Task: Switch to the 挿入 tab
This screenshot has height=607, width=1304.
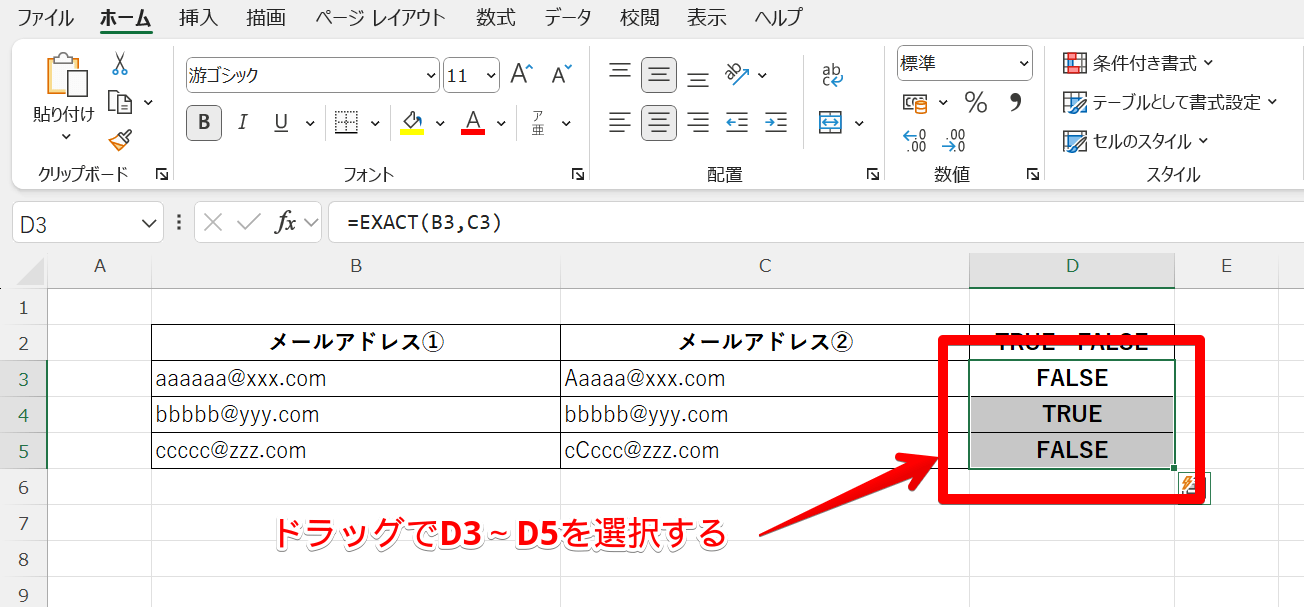Action: [198, 17]
